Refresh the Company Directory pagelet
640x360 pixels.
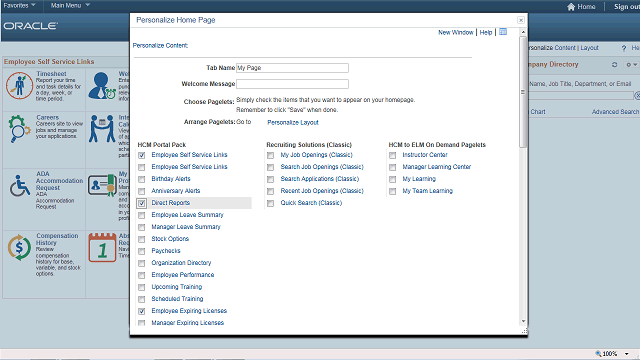coord(614,64)
